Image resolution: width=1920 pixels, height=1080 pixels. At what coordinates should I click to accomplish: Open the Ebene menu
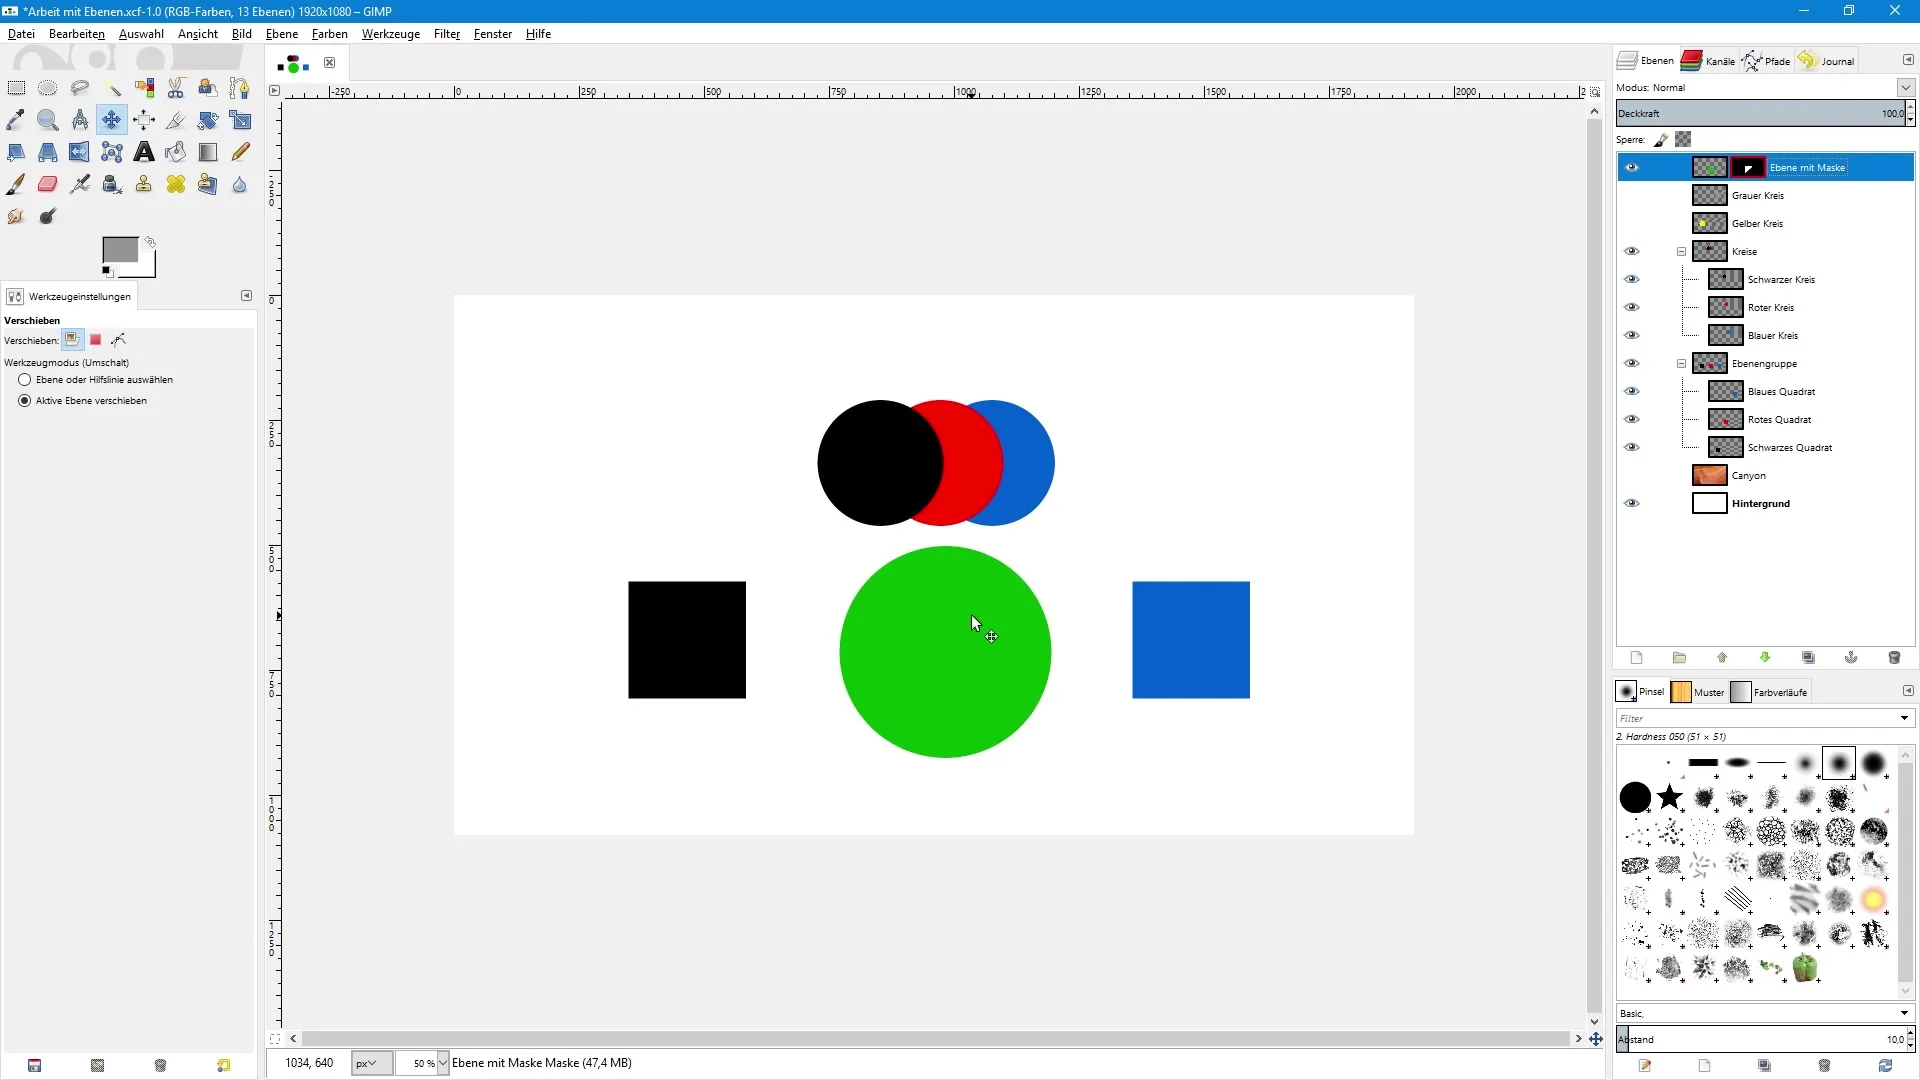pyautogui.click(x=282, y=34)
